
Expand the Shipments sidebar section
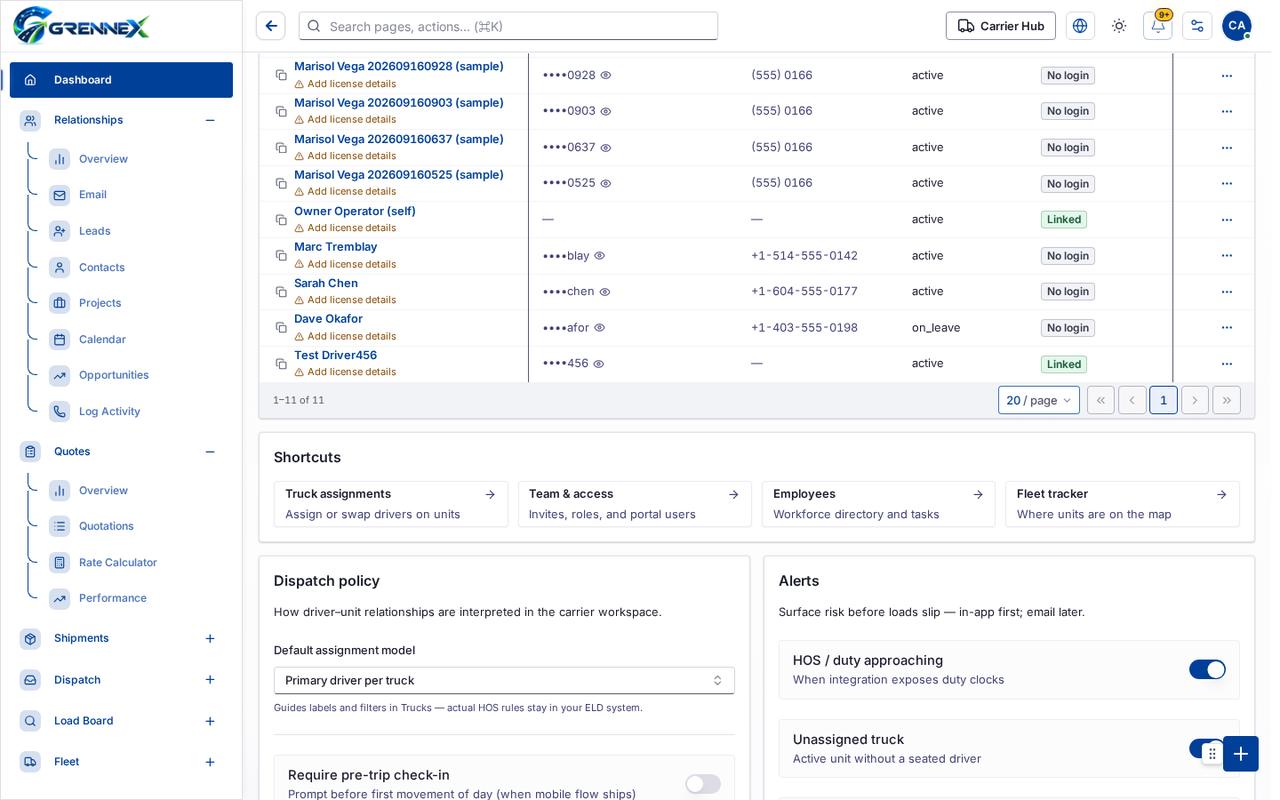pyautogui.click(x=210, y=638)
